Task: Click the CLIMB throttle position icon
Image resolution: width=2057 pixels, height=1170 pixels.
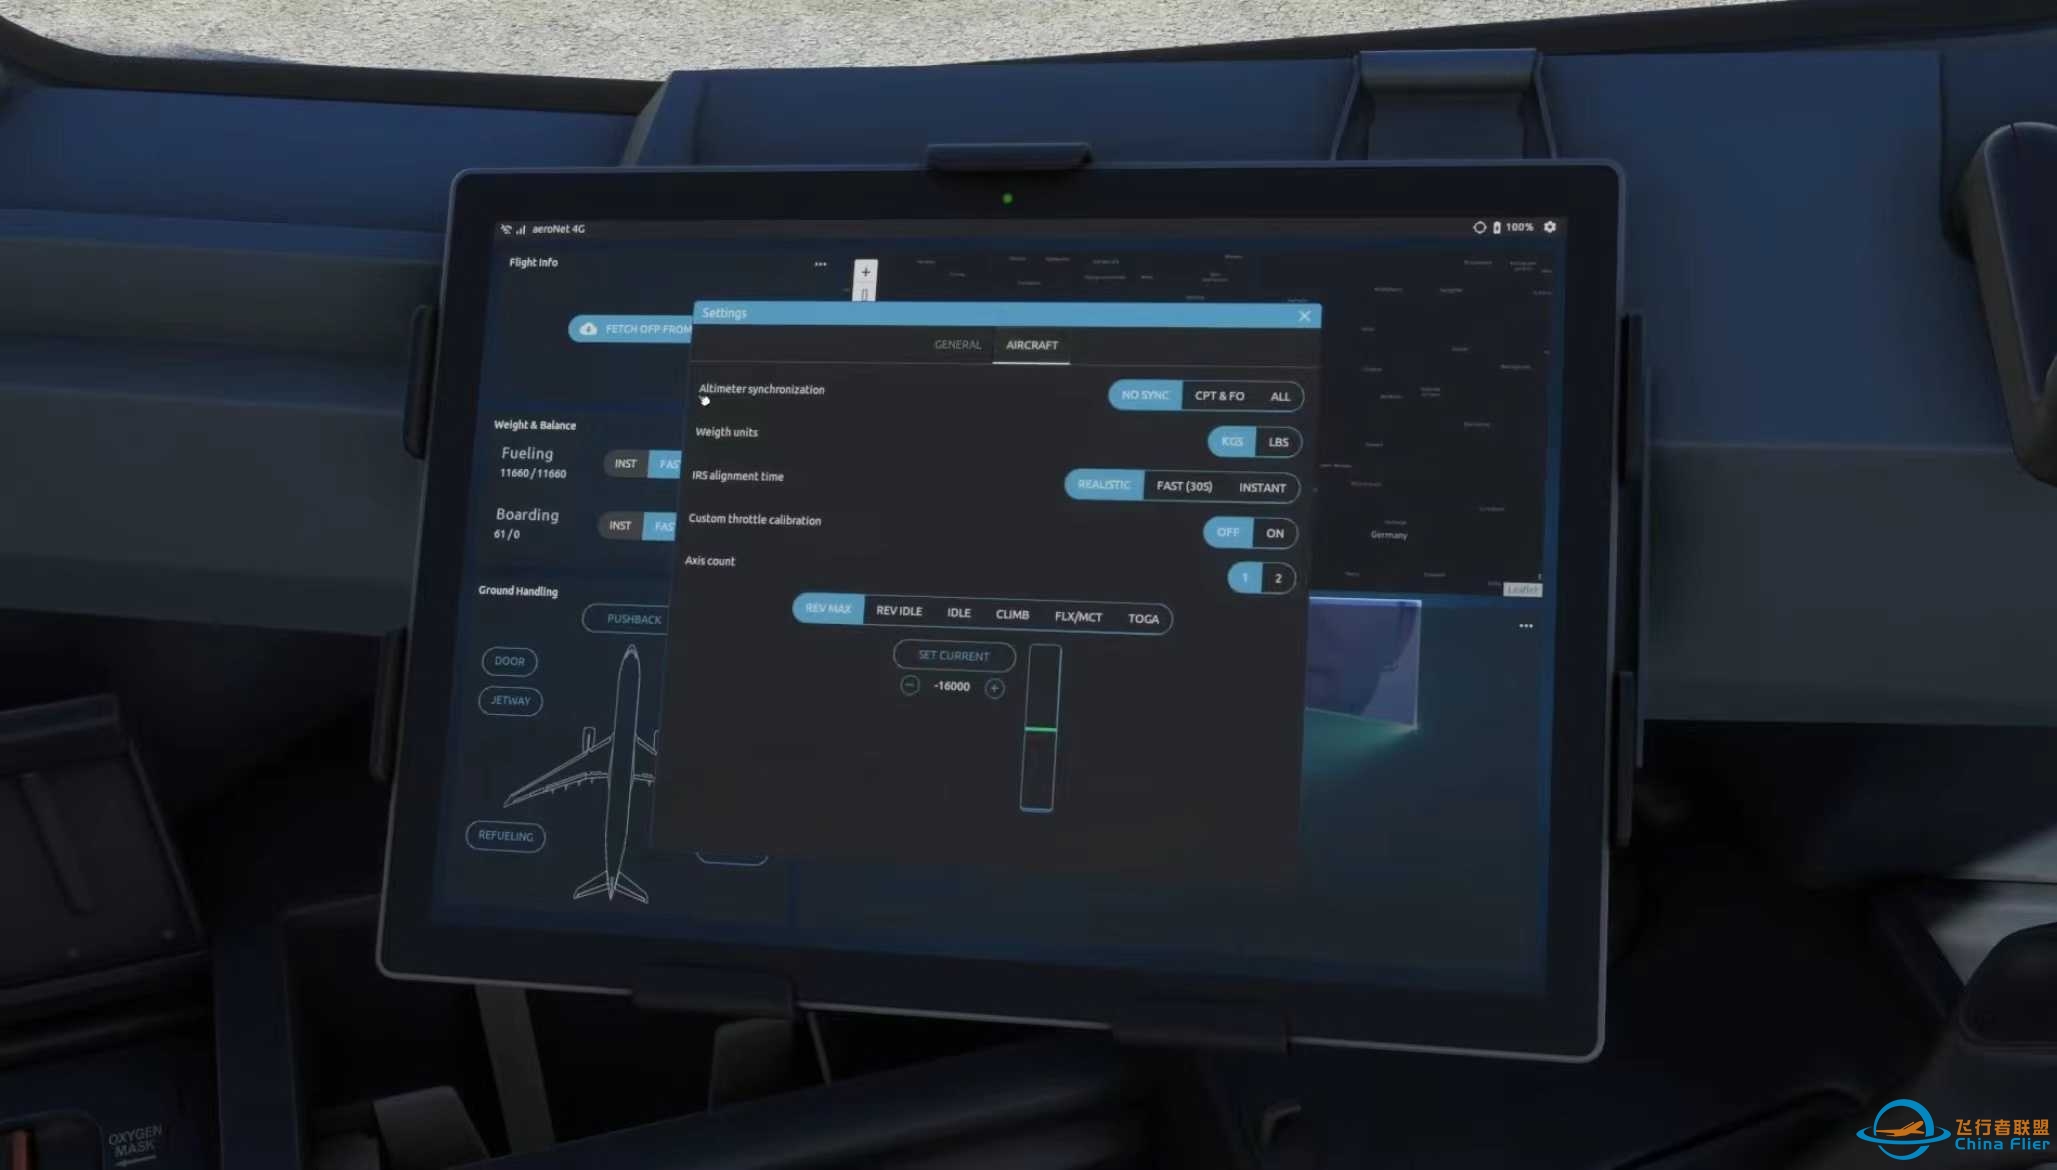Action: tap(1012, 615)
